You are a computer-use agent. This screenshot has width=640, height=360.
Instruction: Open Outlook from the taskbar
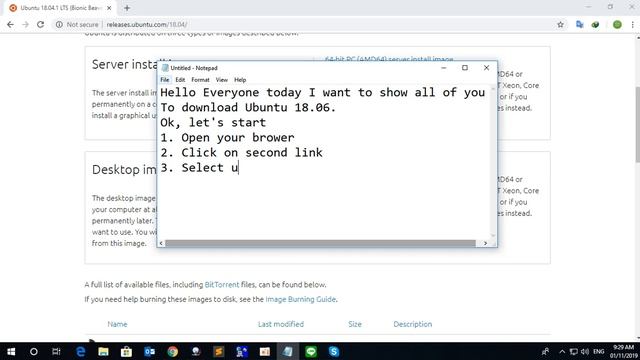click(149, 351)
